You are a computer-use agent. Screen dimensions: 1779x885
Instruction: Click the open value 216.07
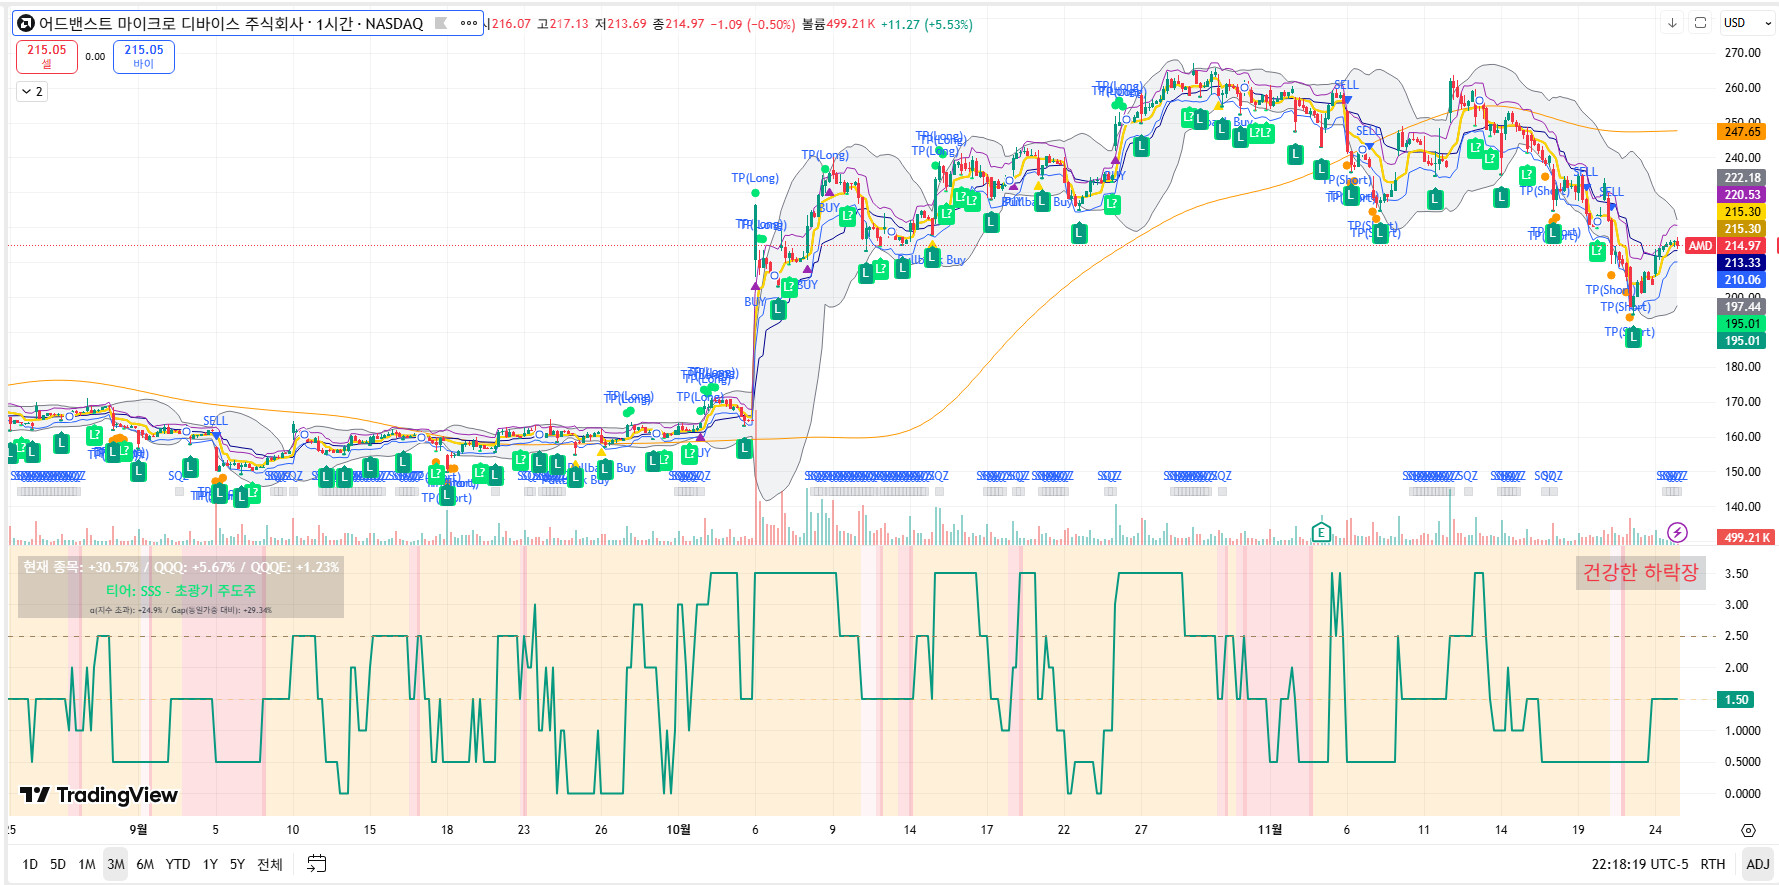click(511, 24)
